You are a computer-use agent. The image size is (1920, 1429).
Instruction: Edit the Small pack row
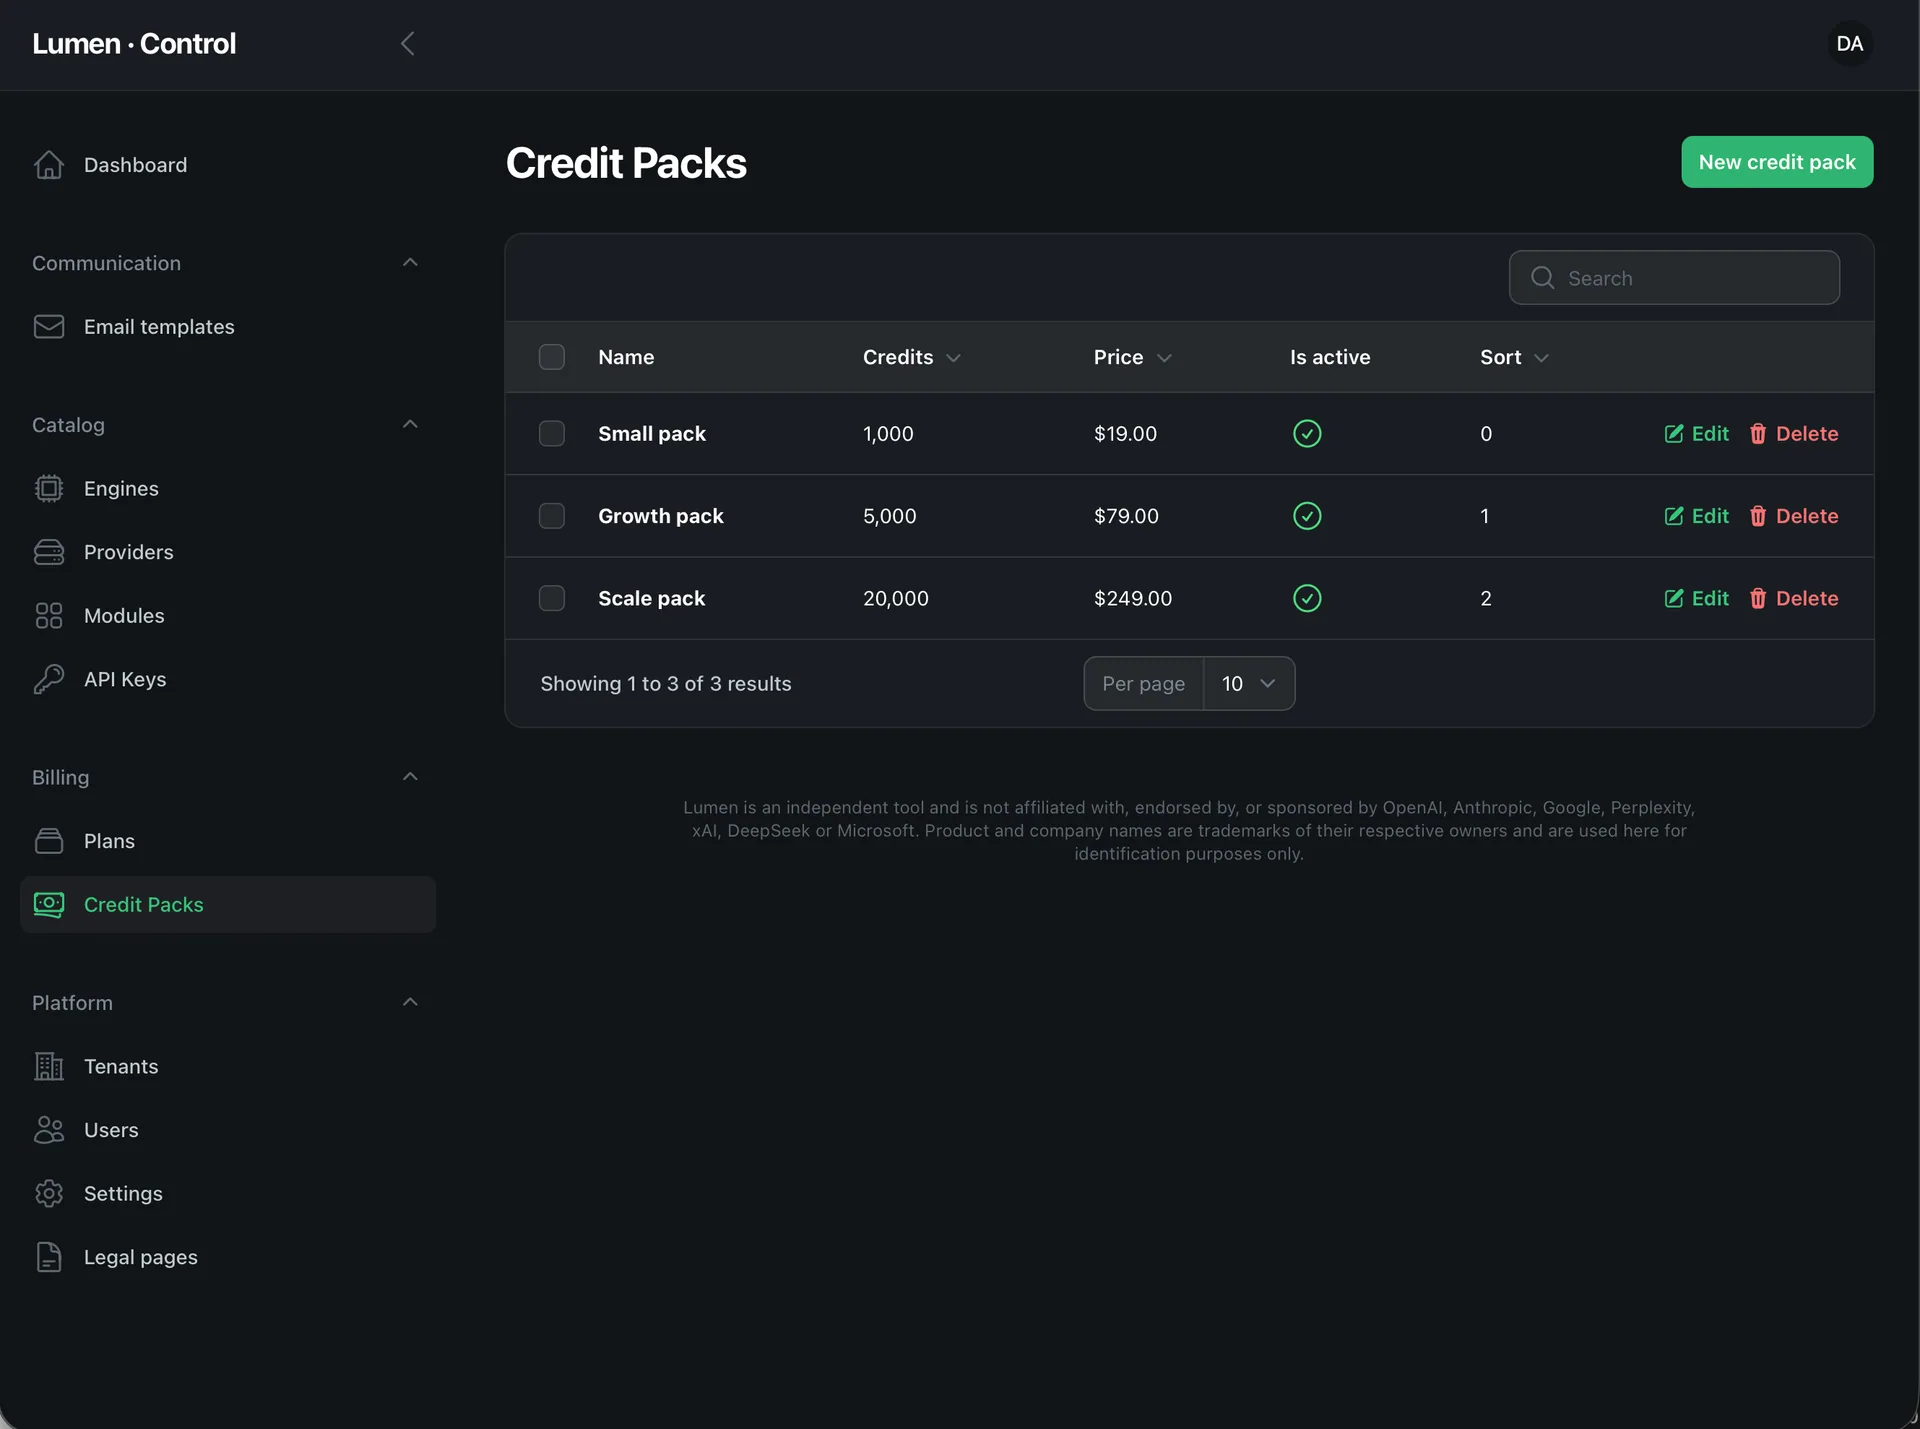tap(1696, 433)
